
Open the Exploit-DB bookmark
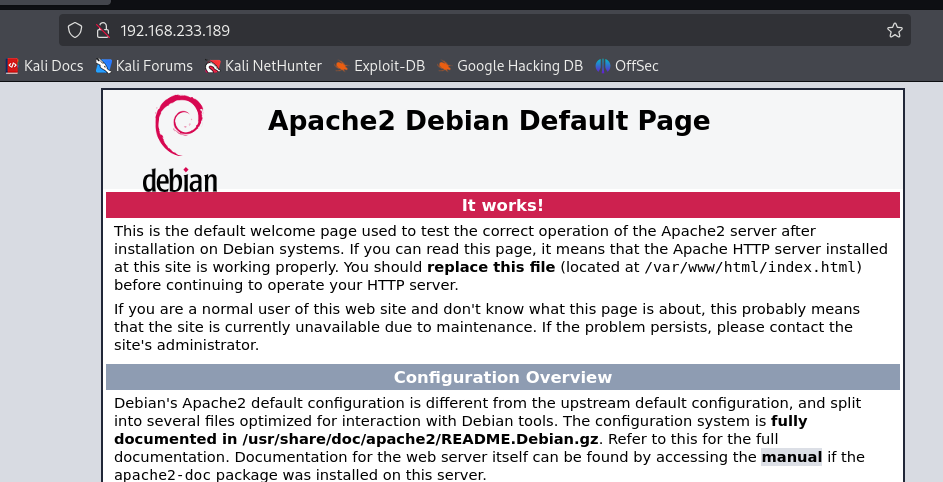379,66
